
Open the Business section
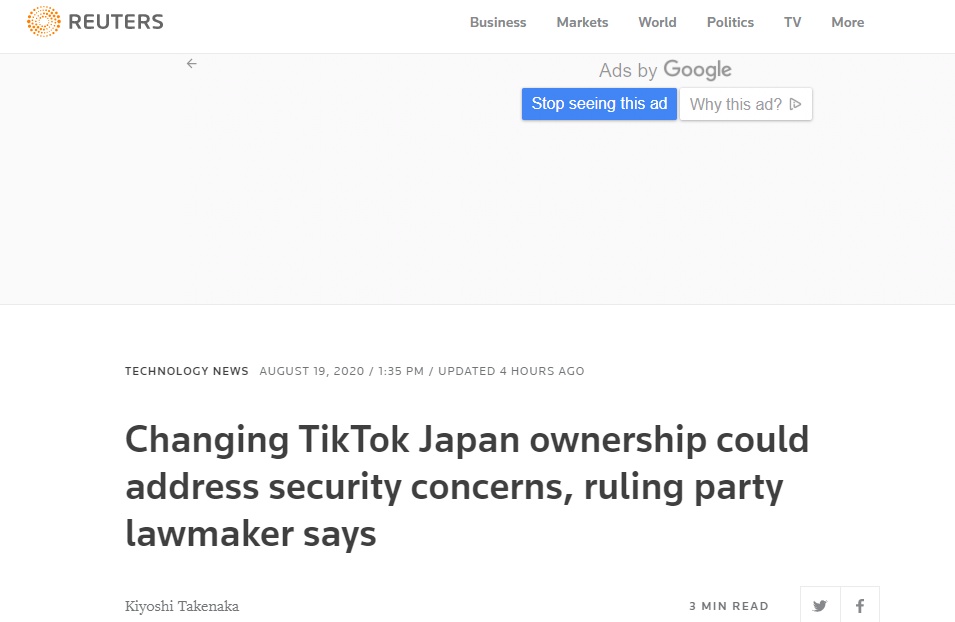pos(498,22)
